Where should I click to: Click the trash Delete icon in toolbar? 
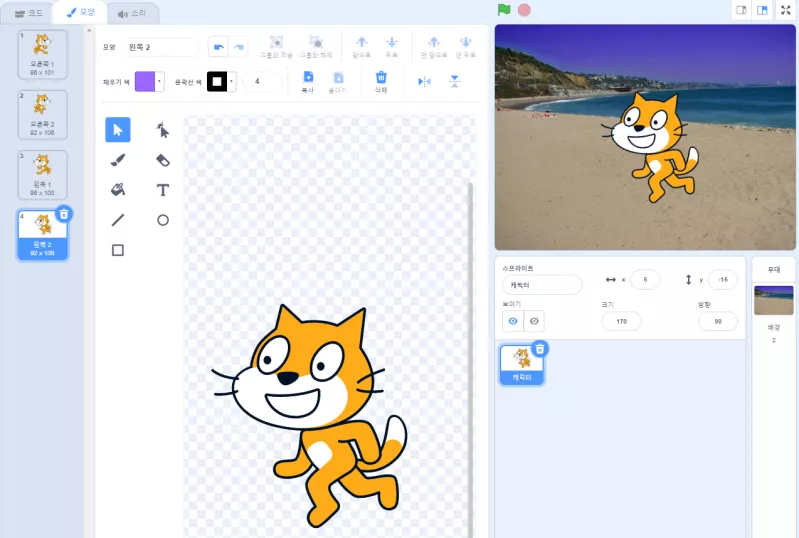pos(381,77)
